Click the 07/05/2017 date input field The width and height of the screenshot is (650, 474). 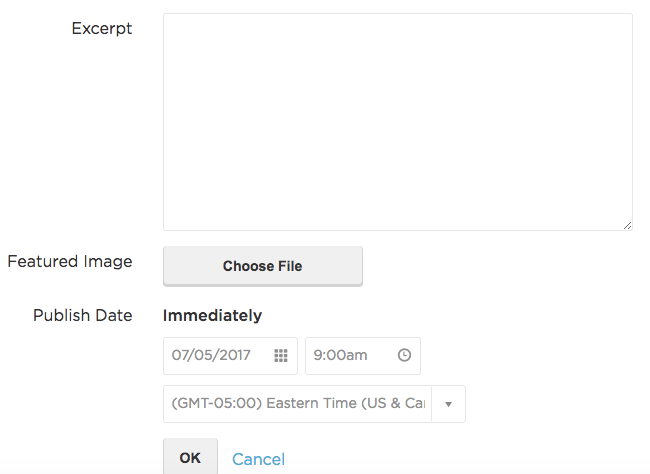pyautogui.click(x=230, y=356)
